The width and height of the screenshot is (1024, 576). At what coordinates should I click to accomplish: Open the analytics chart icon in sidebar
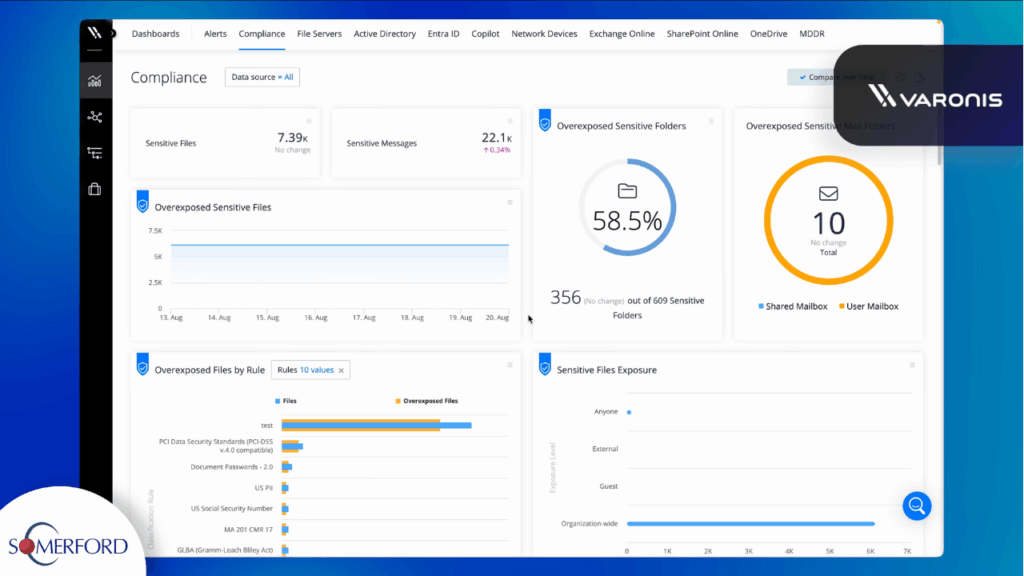coord(95,81)
